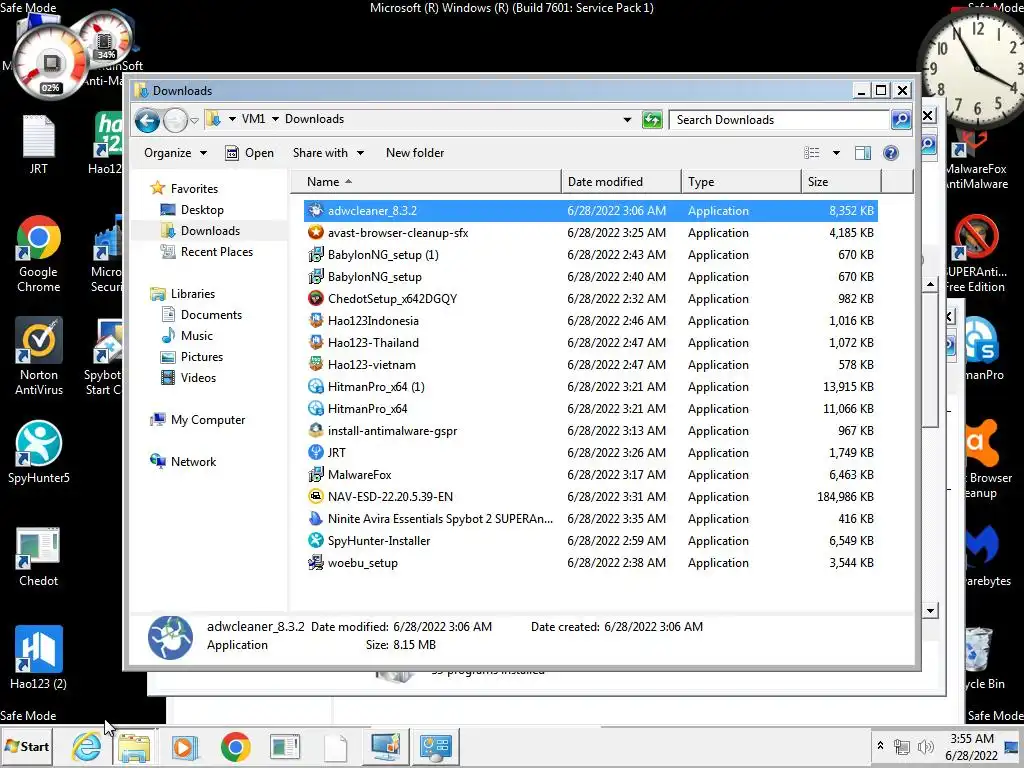The height and width of the screenshot is (768, 1024).
Task: Select My Computer in navigation pane
Action: point(208,420)
